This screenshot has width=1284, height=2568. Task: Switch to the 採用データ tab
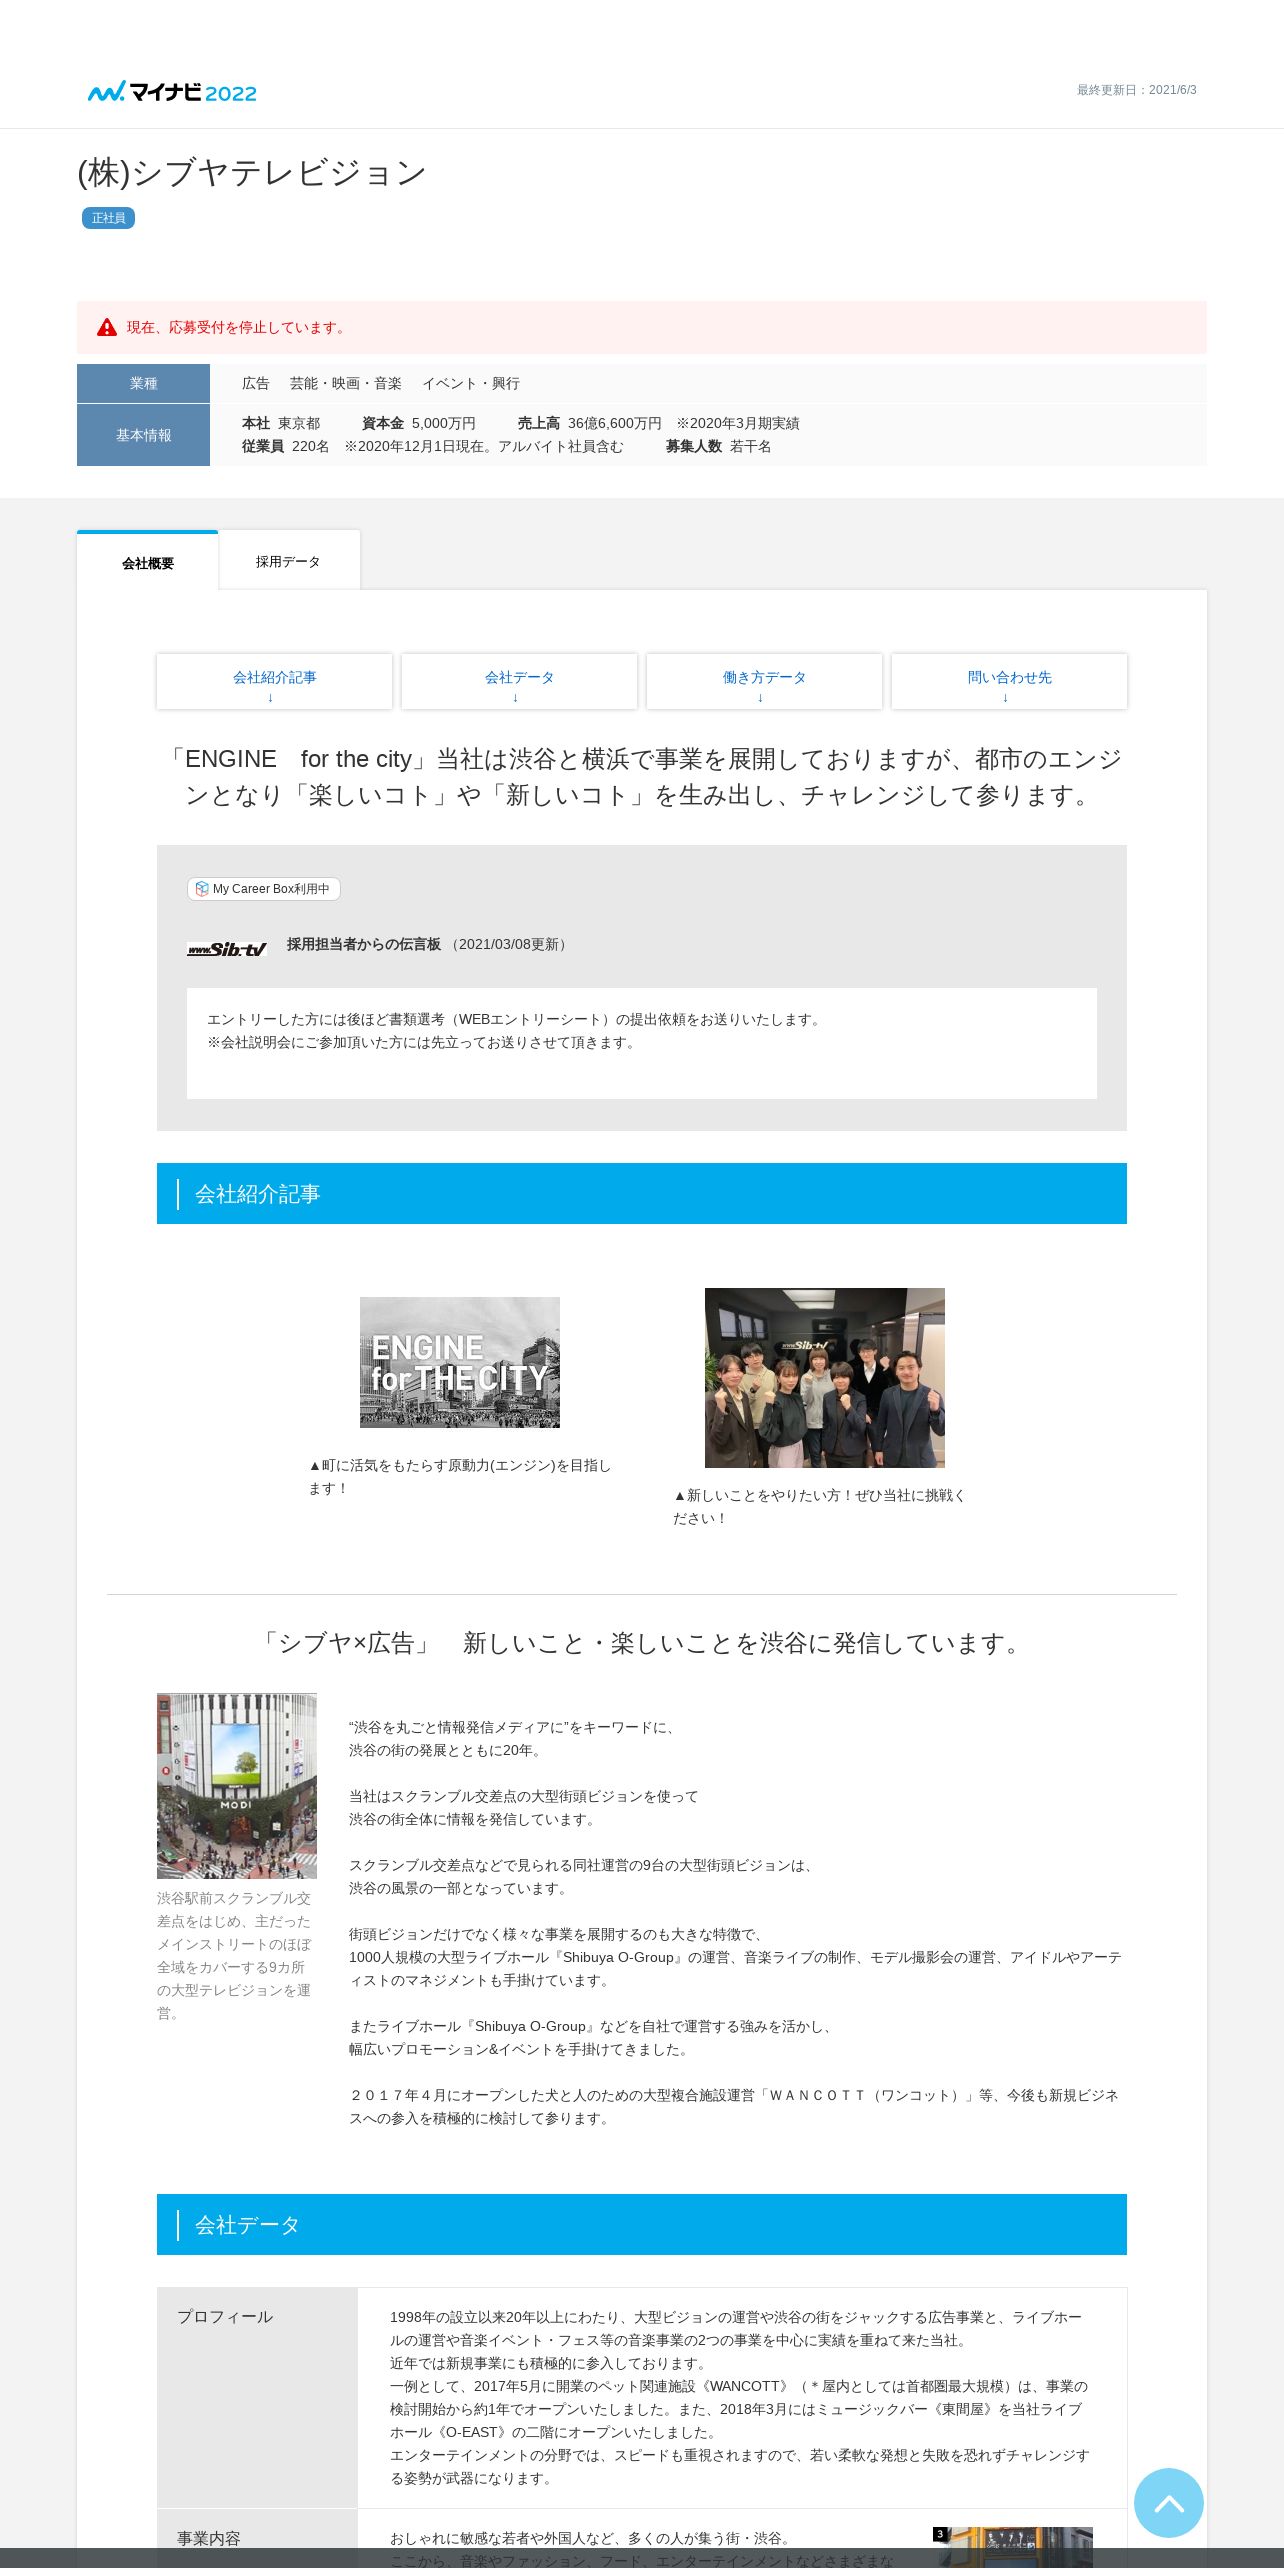pos(289,561)
